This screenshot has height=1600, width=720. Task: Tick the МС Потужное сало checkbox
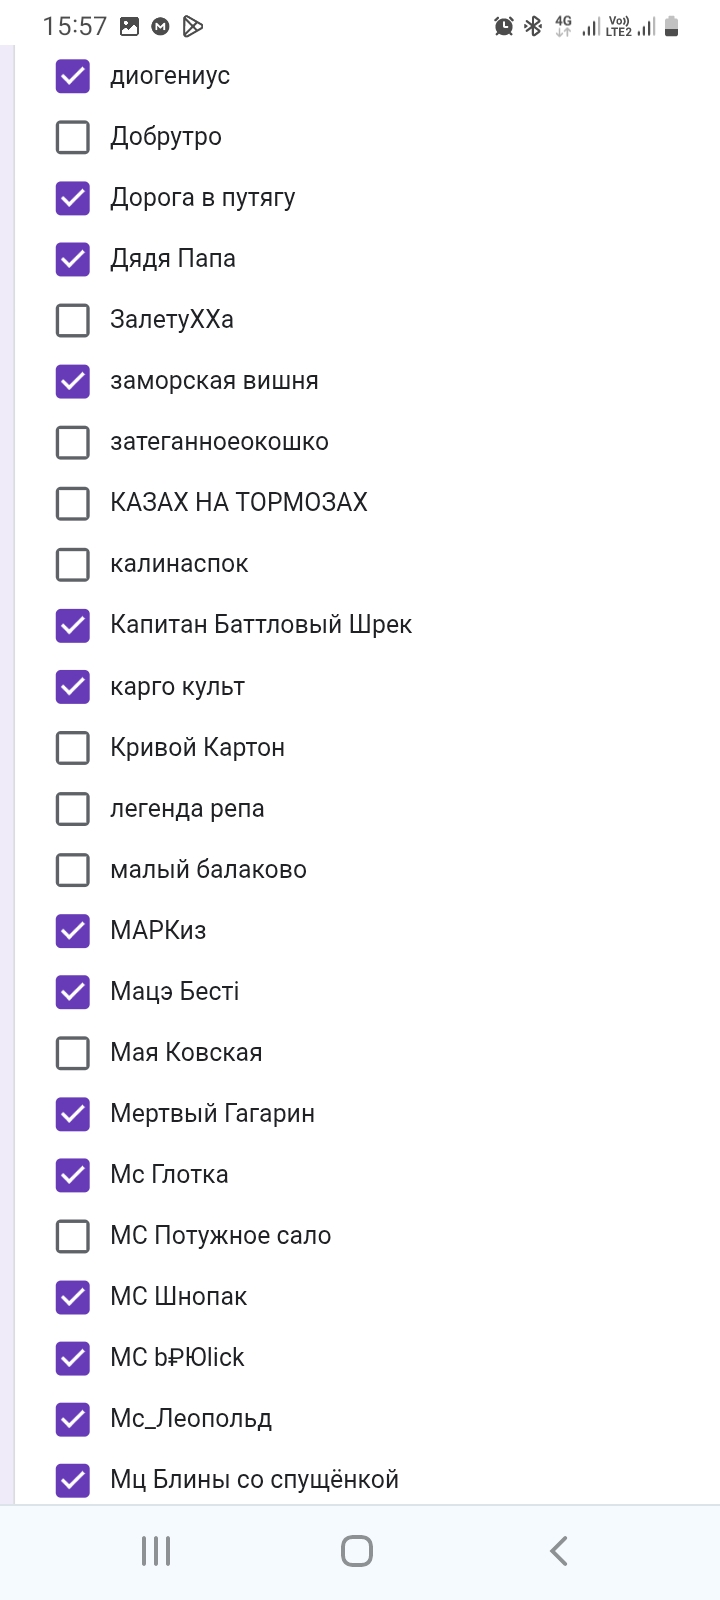pos(73,1236)
